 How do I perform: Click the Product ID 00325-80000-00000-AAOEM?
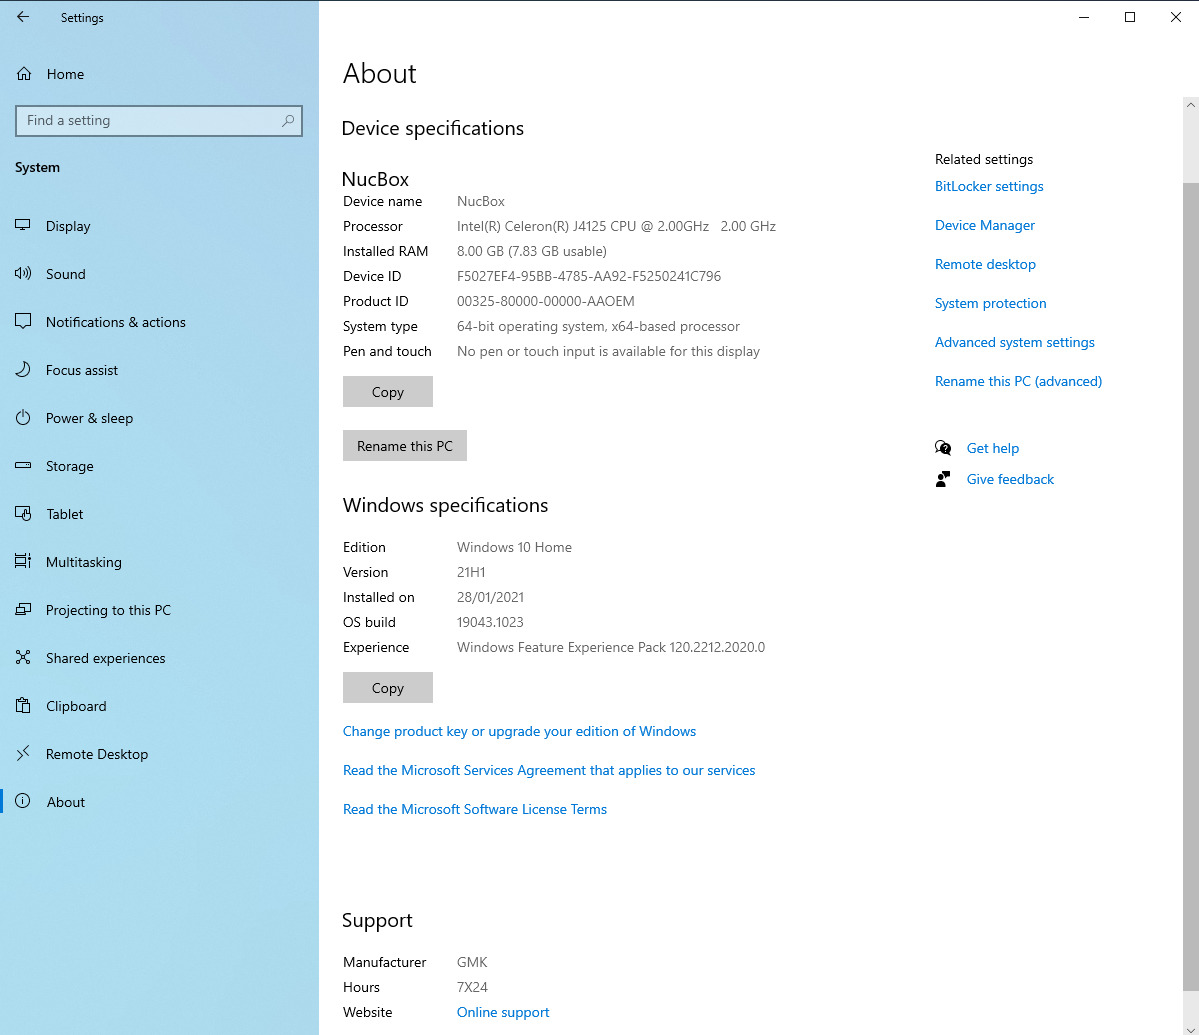tap(545, 301)
